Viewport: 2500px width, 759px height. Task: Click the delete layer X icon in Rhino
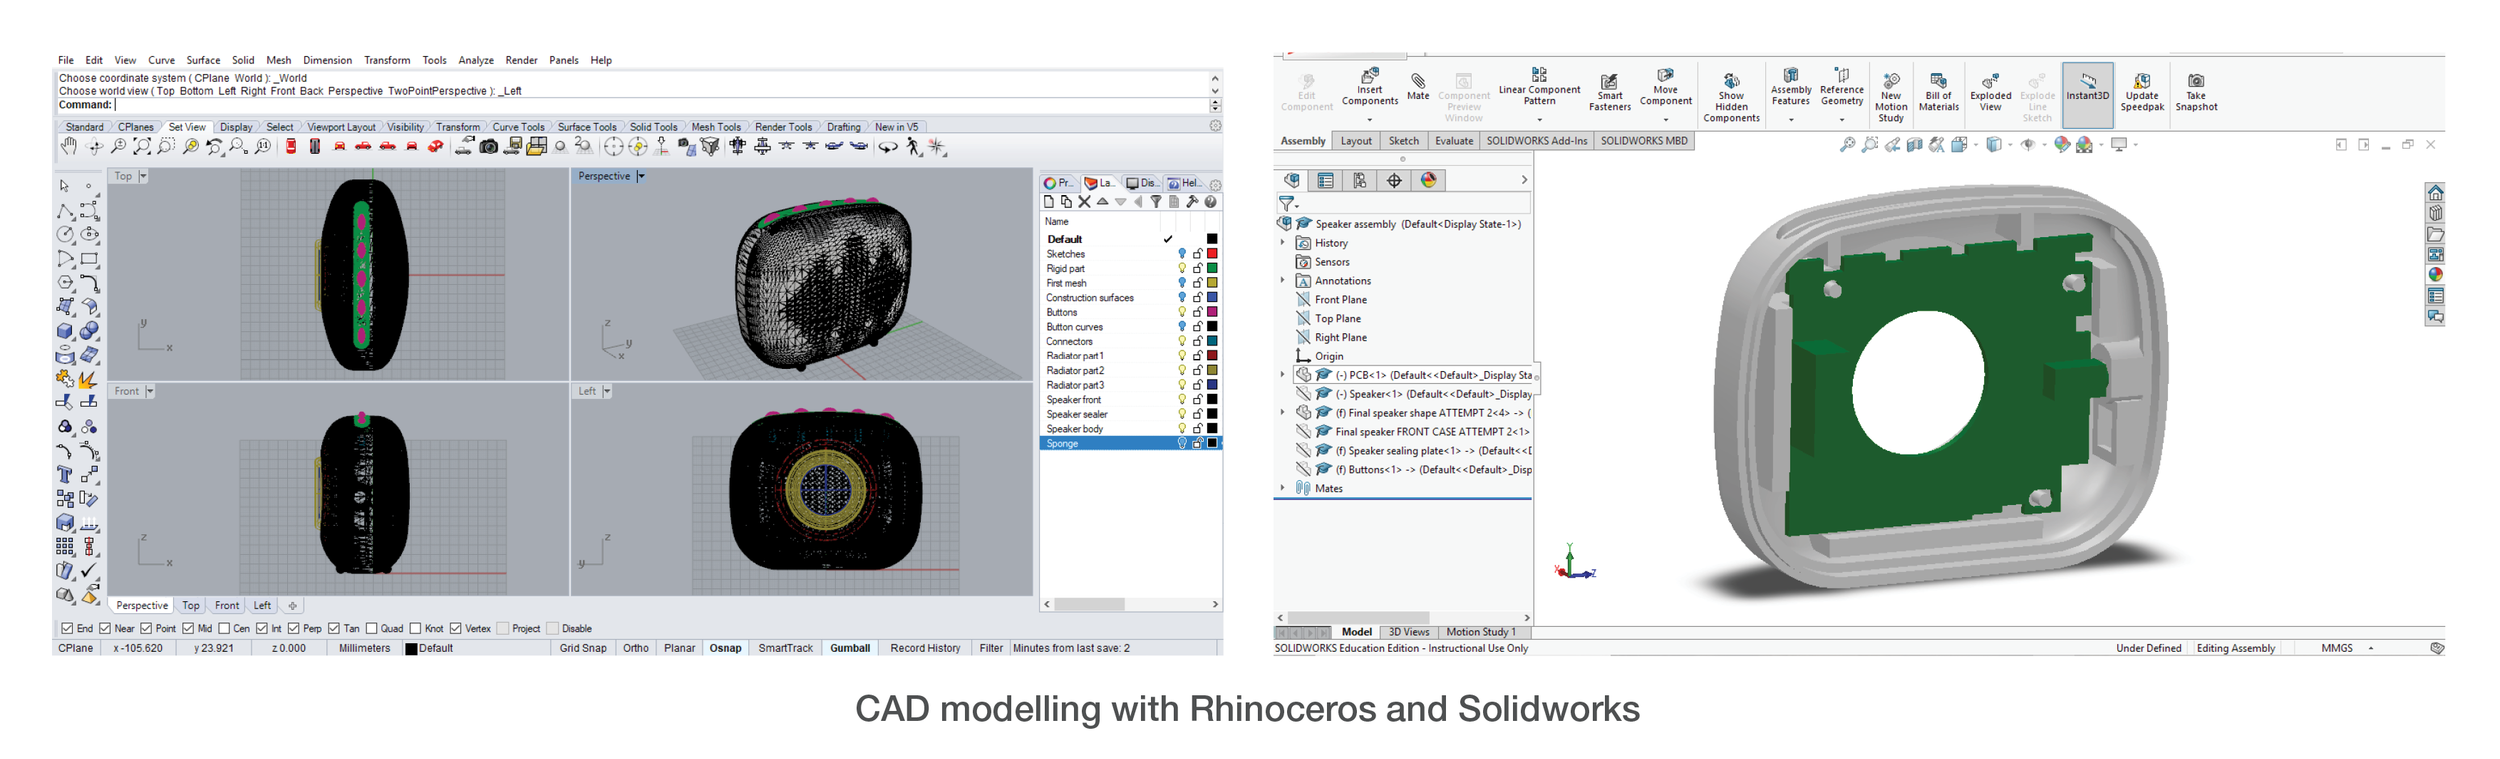click(1084, 202)
